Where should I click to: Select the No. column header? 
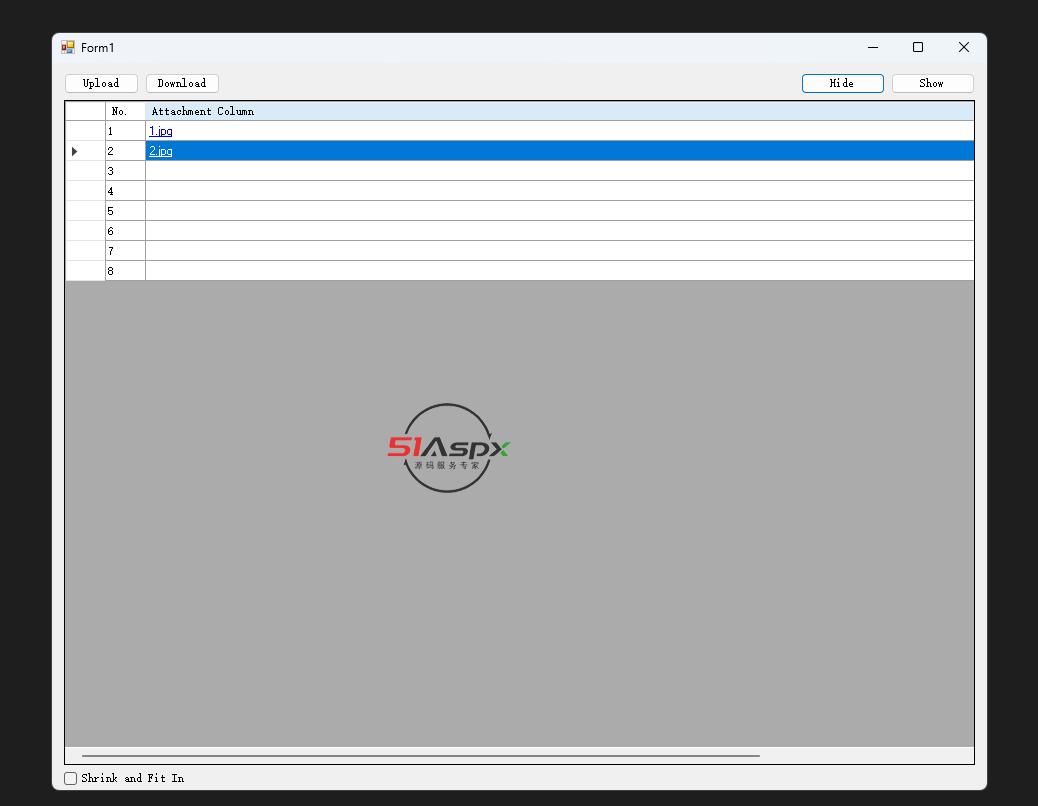pyautogui.click(x=125, y=111)
